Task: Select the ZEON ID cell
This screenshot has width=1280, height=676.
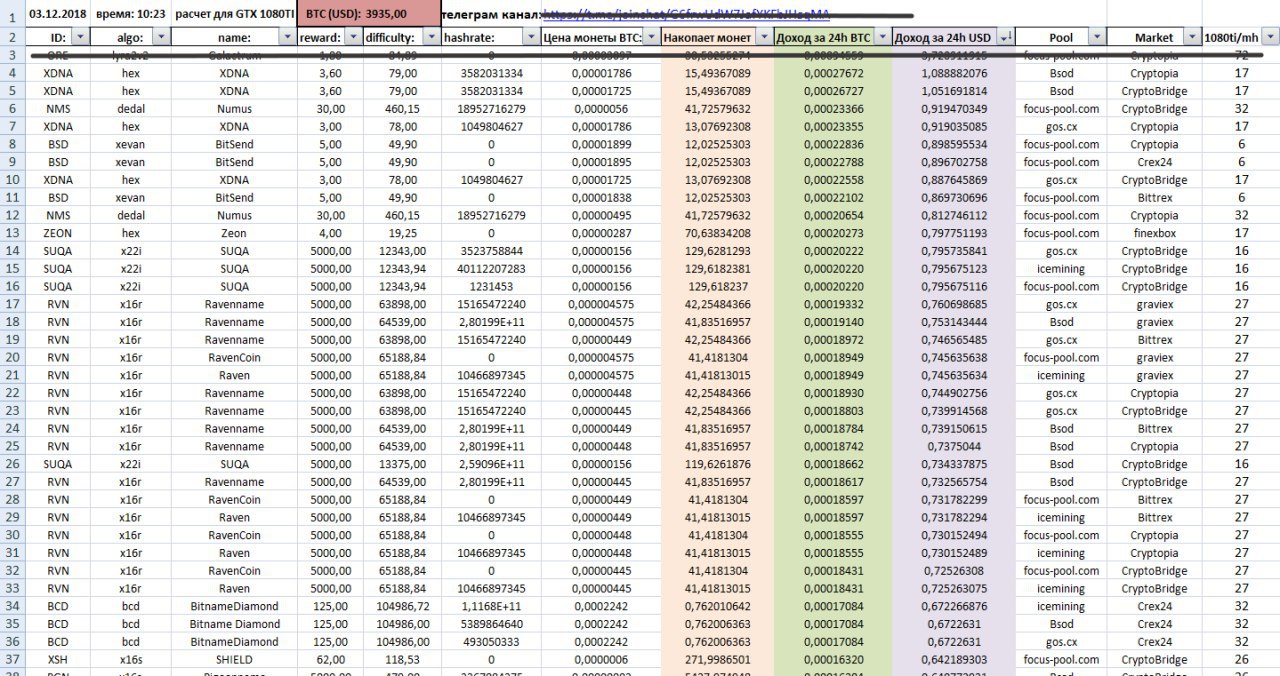Action: coord(58,233)
